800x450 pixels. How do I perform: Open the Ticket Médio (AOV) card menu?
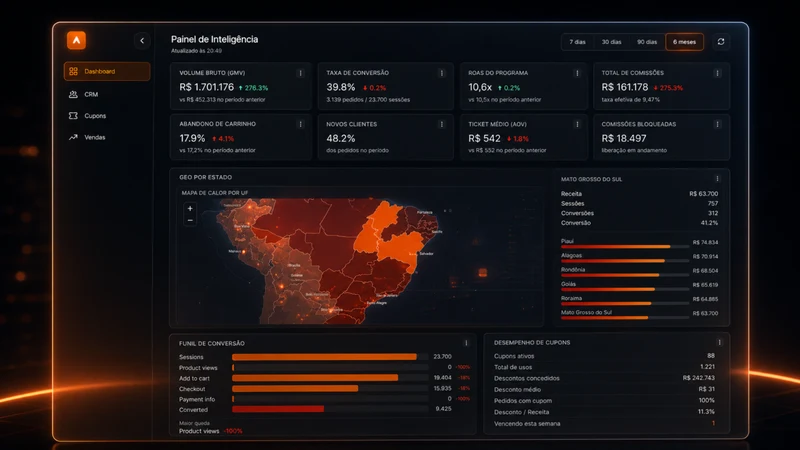[577, 124]
